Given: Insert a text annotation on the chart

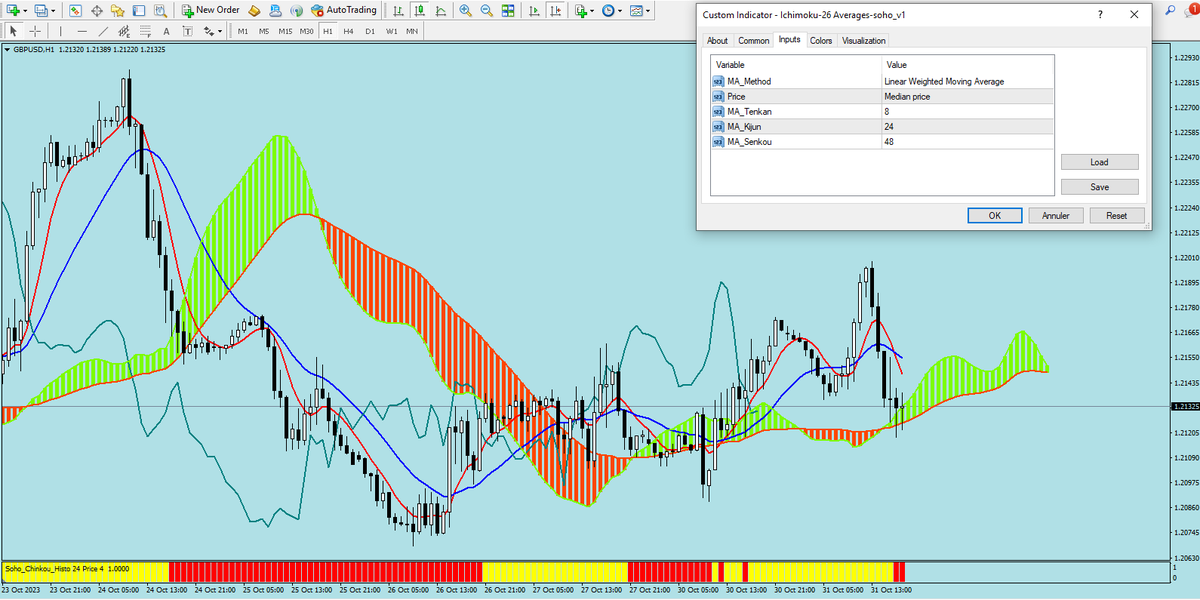Looking at the screenshot, I should pyautogui.click(x=167, y=31).
